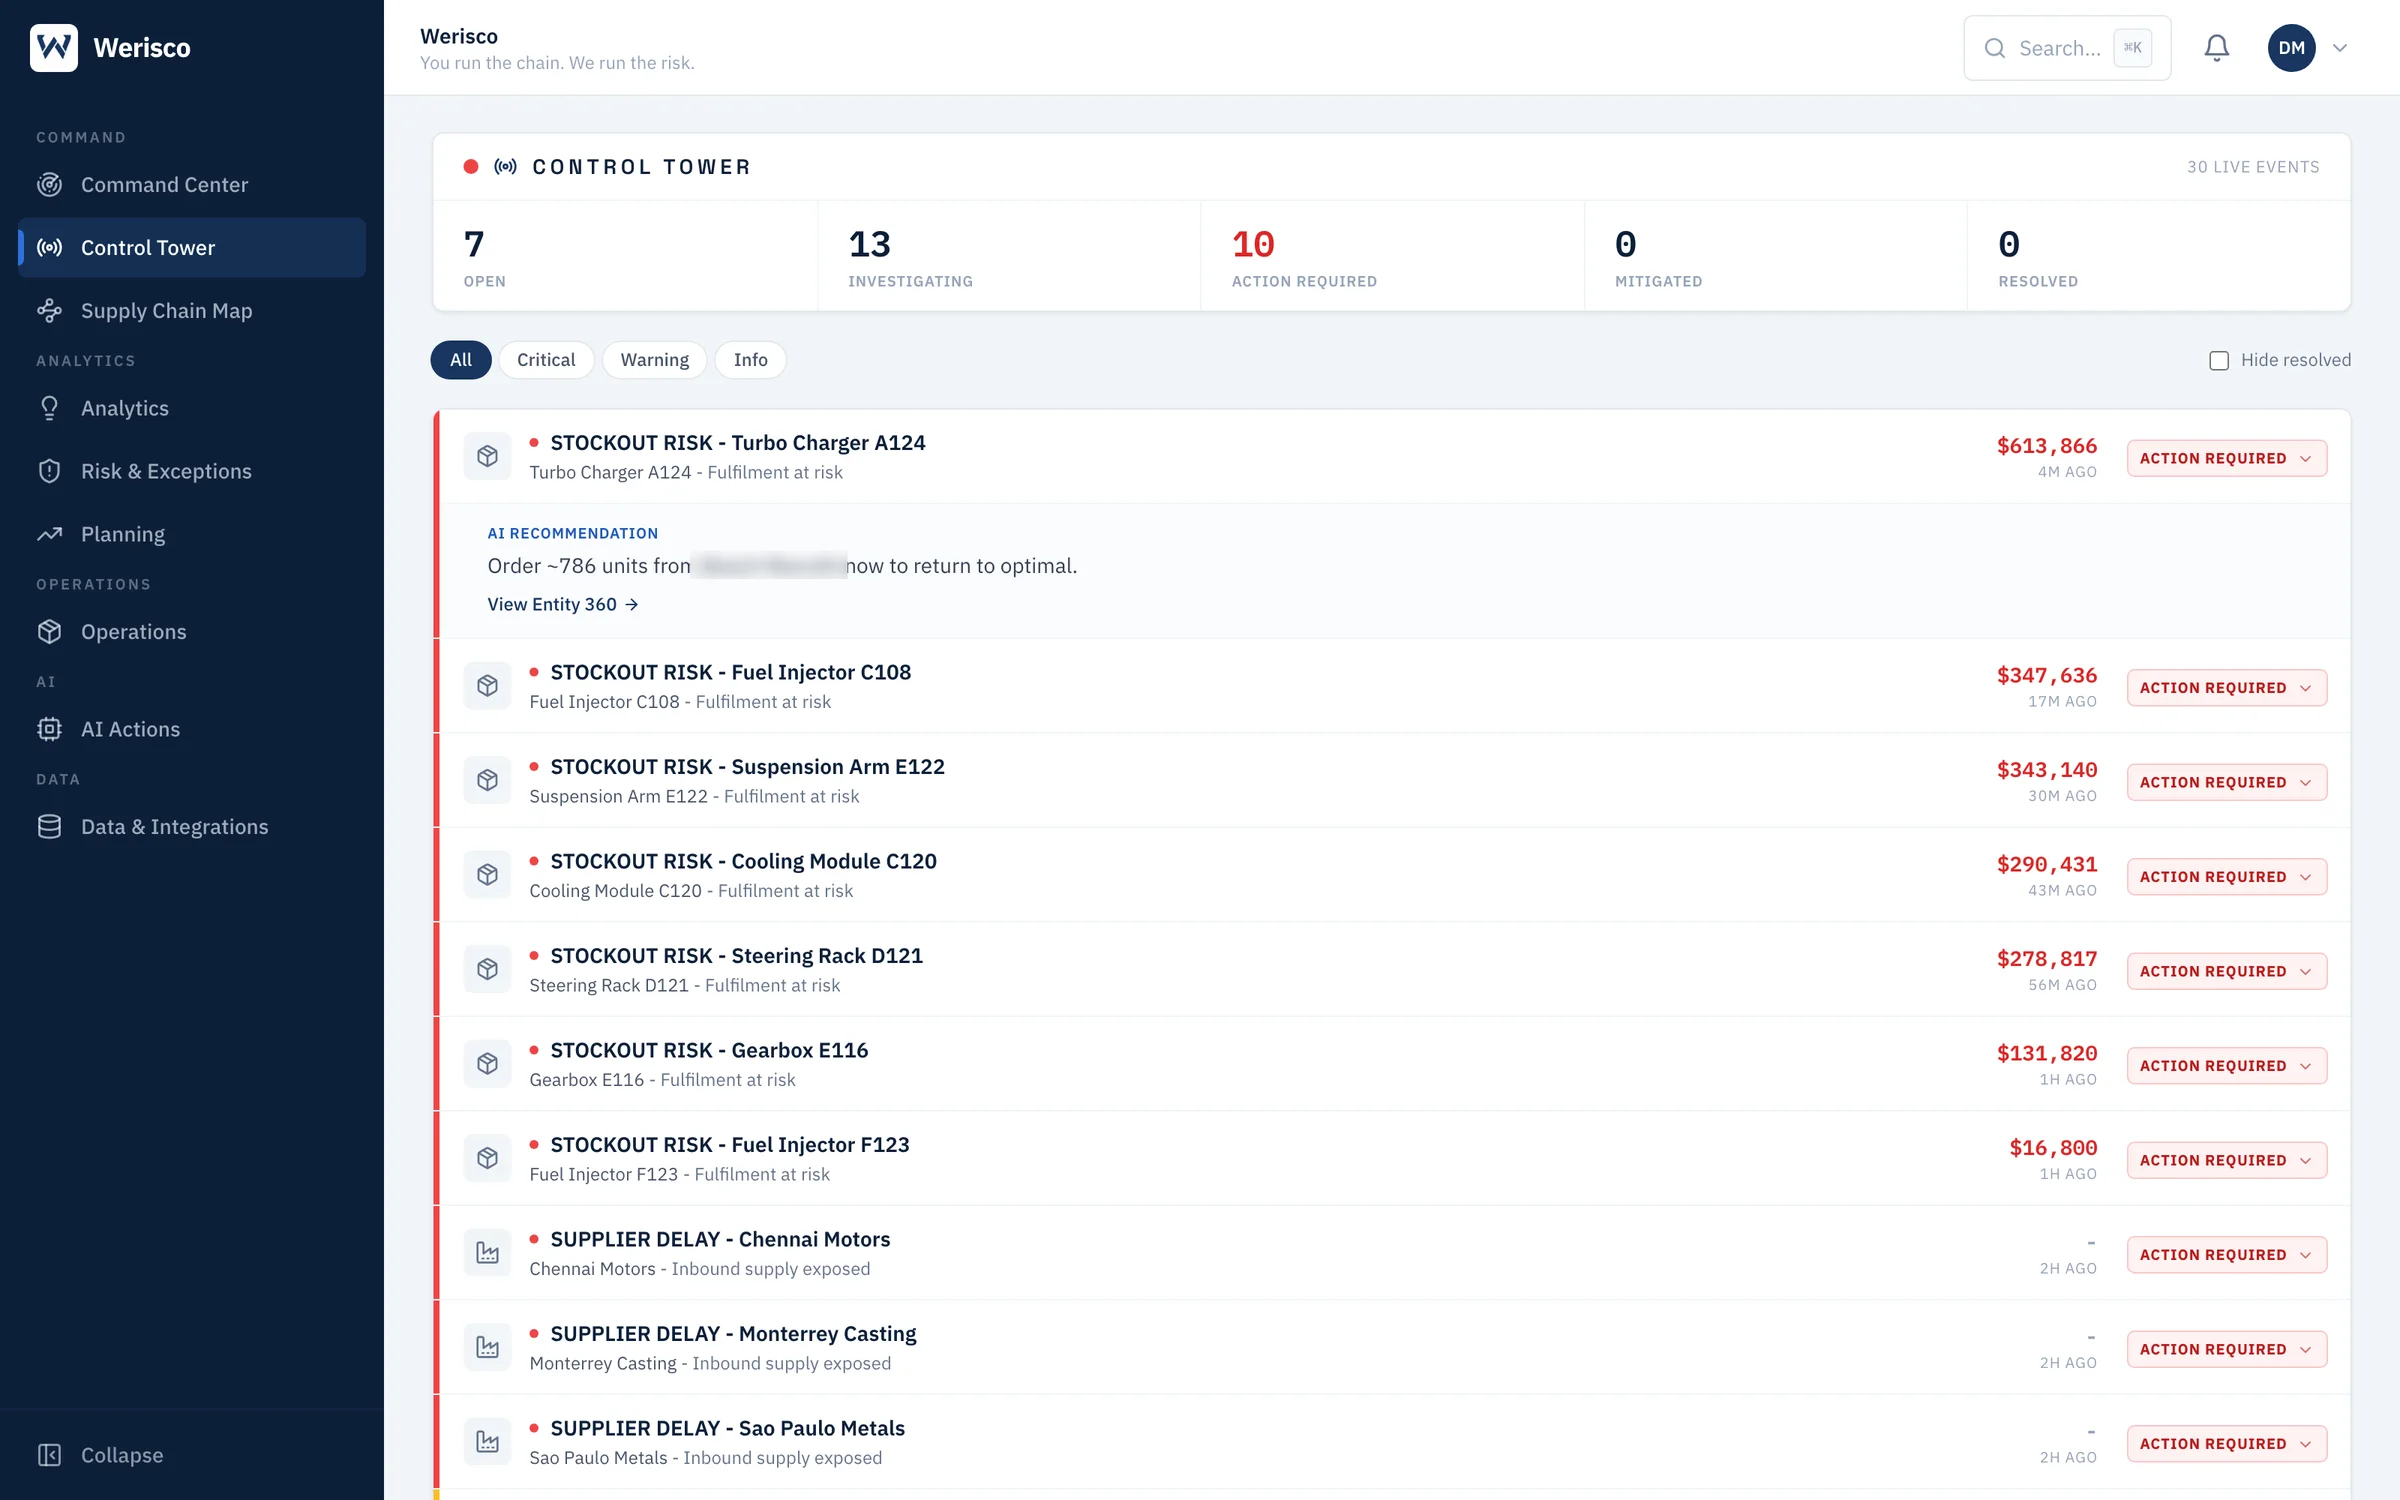Select the All filter tab

pos(460,360)
